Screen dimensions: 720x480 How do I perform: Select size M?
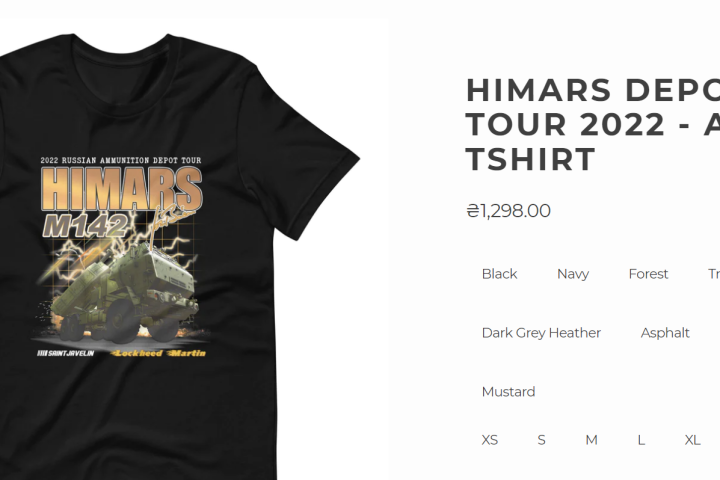click(x=591, y=440)
